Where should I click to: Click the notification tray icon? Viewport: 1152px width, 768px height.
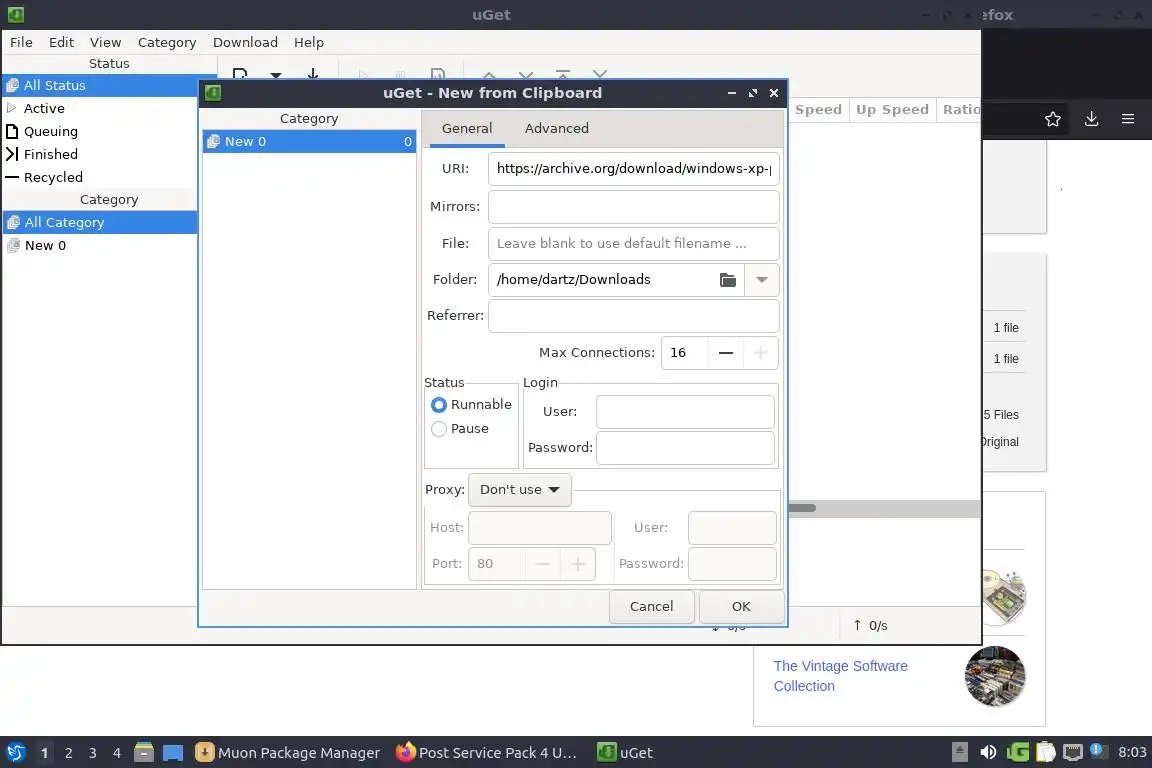(1098, 751)
